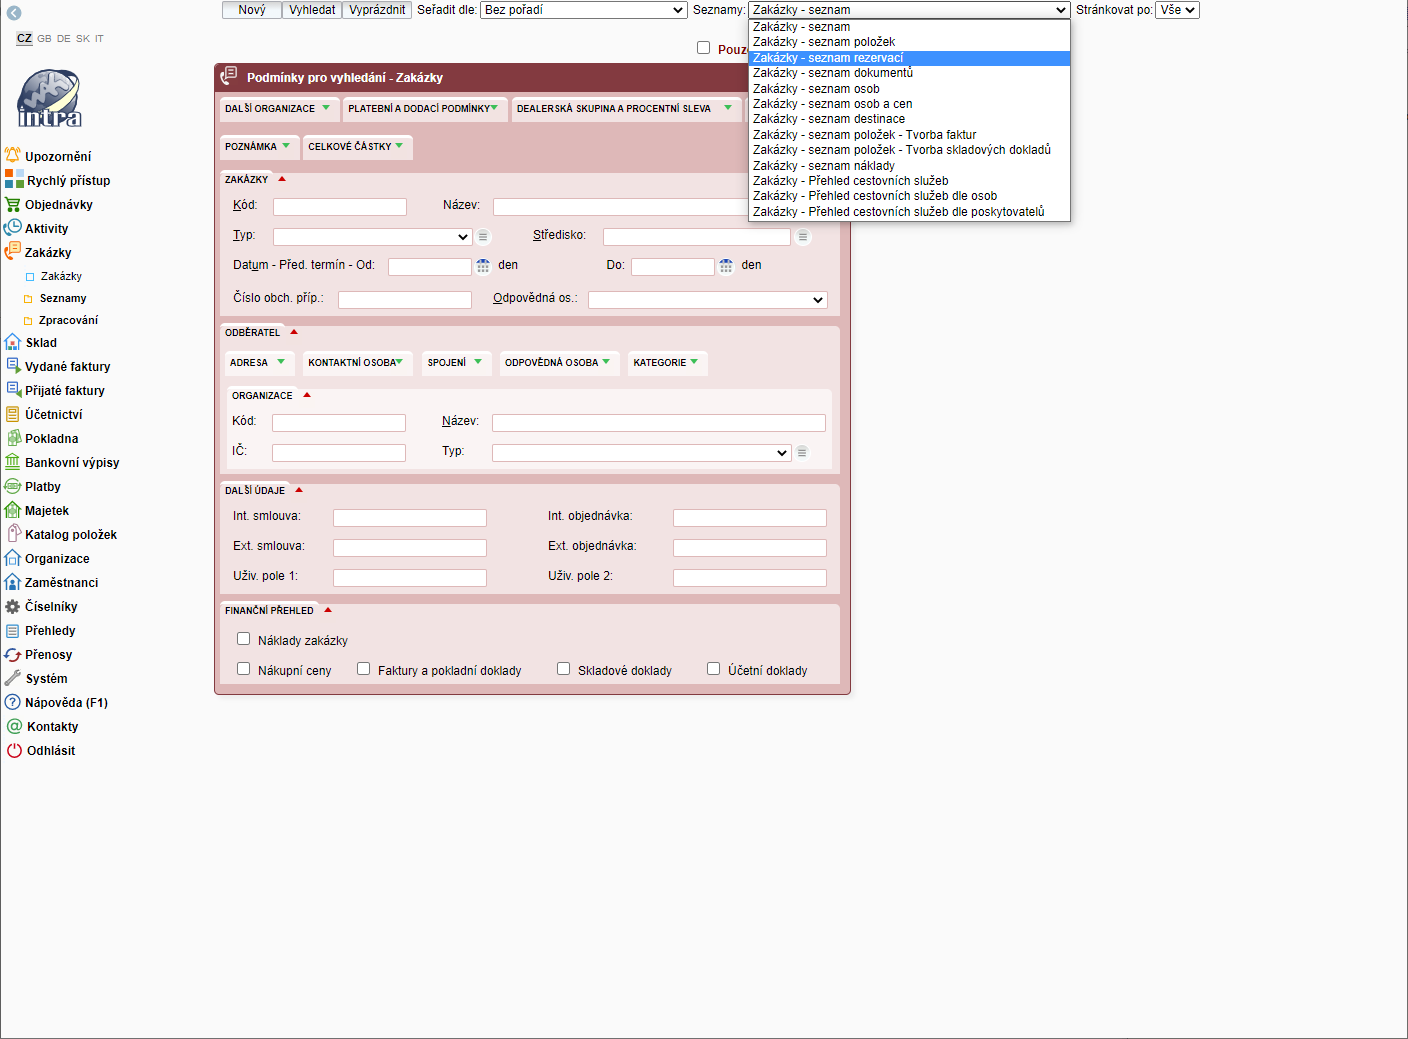
Task: Tick the Faktury a pokladní doklady checkbox
Action: point(363,669)
